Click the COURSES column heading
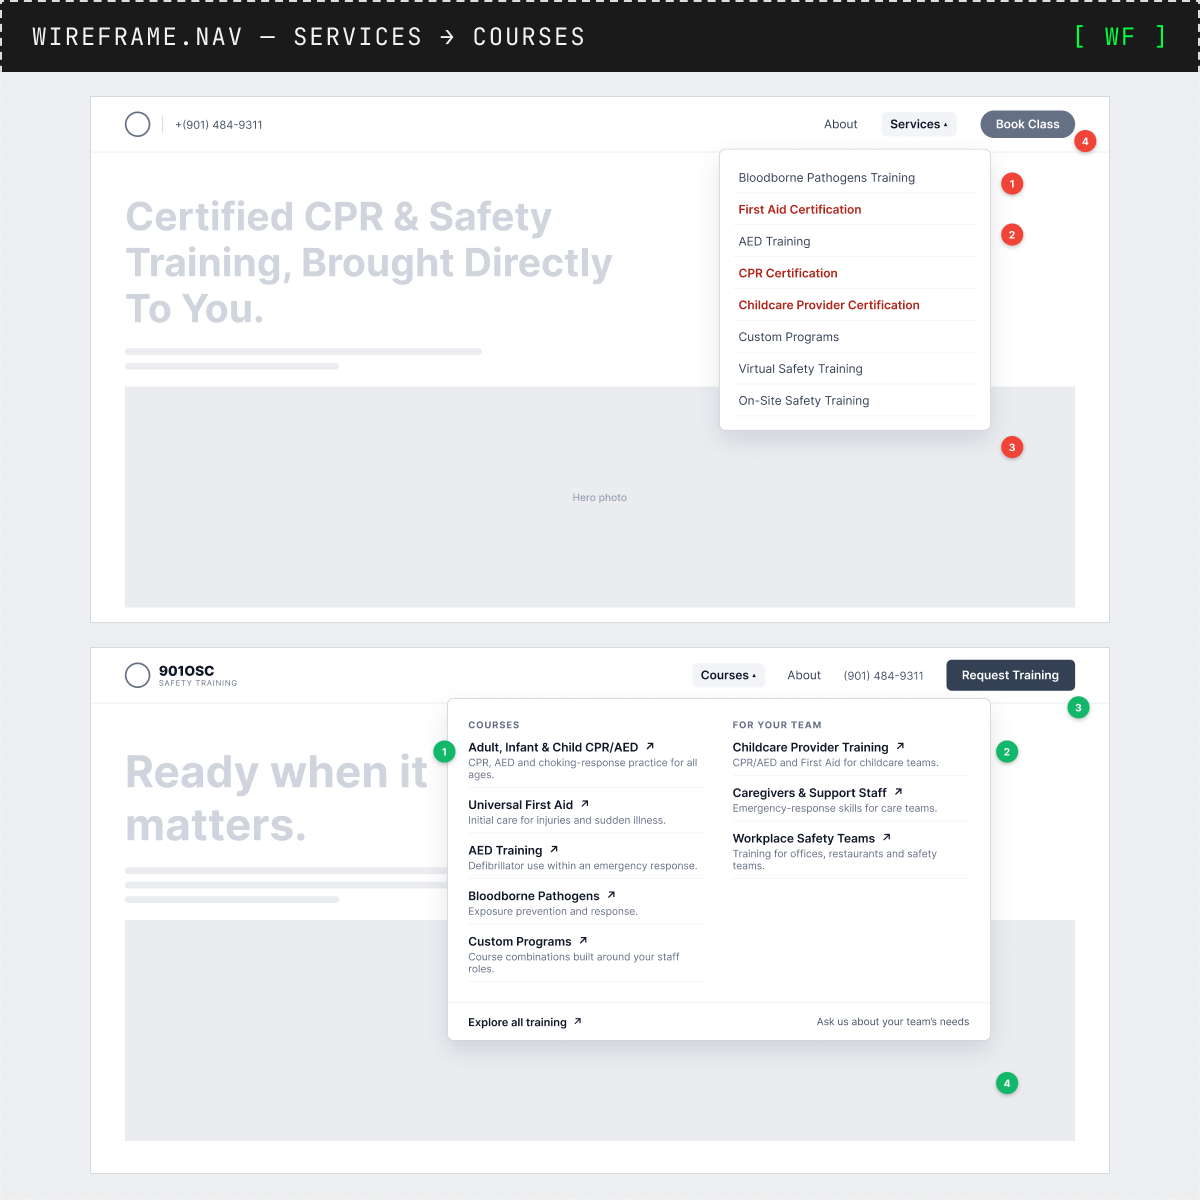The image size is (1200, 1200). [x=494, y=725]
